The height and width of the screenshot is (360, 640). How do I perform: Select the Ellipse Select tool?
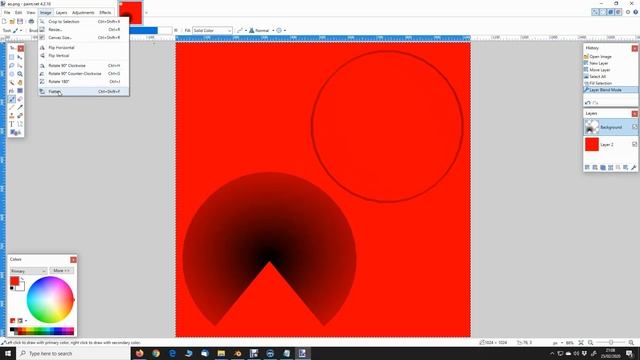tap(11, 74)
